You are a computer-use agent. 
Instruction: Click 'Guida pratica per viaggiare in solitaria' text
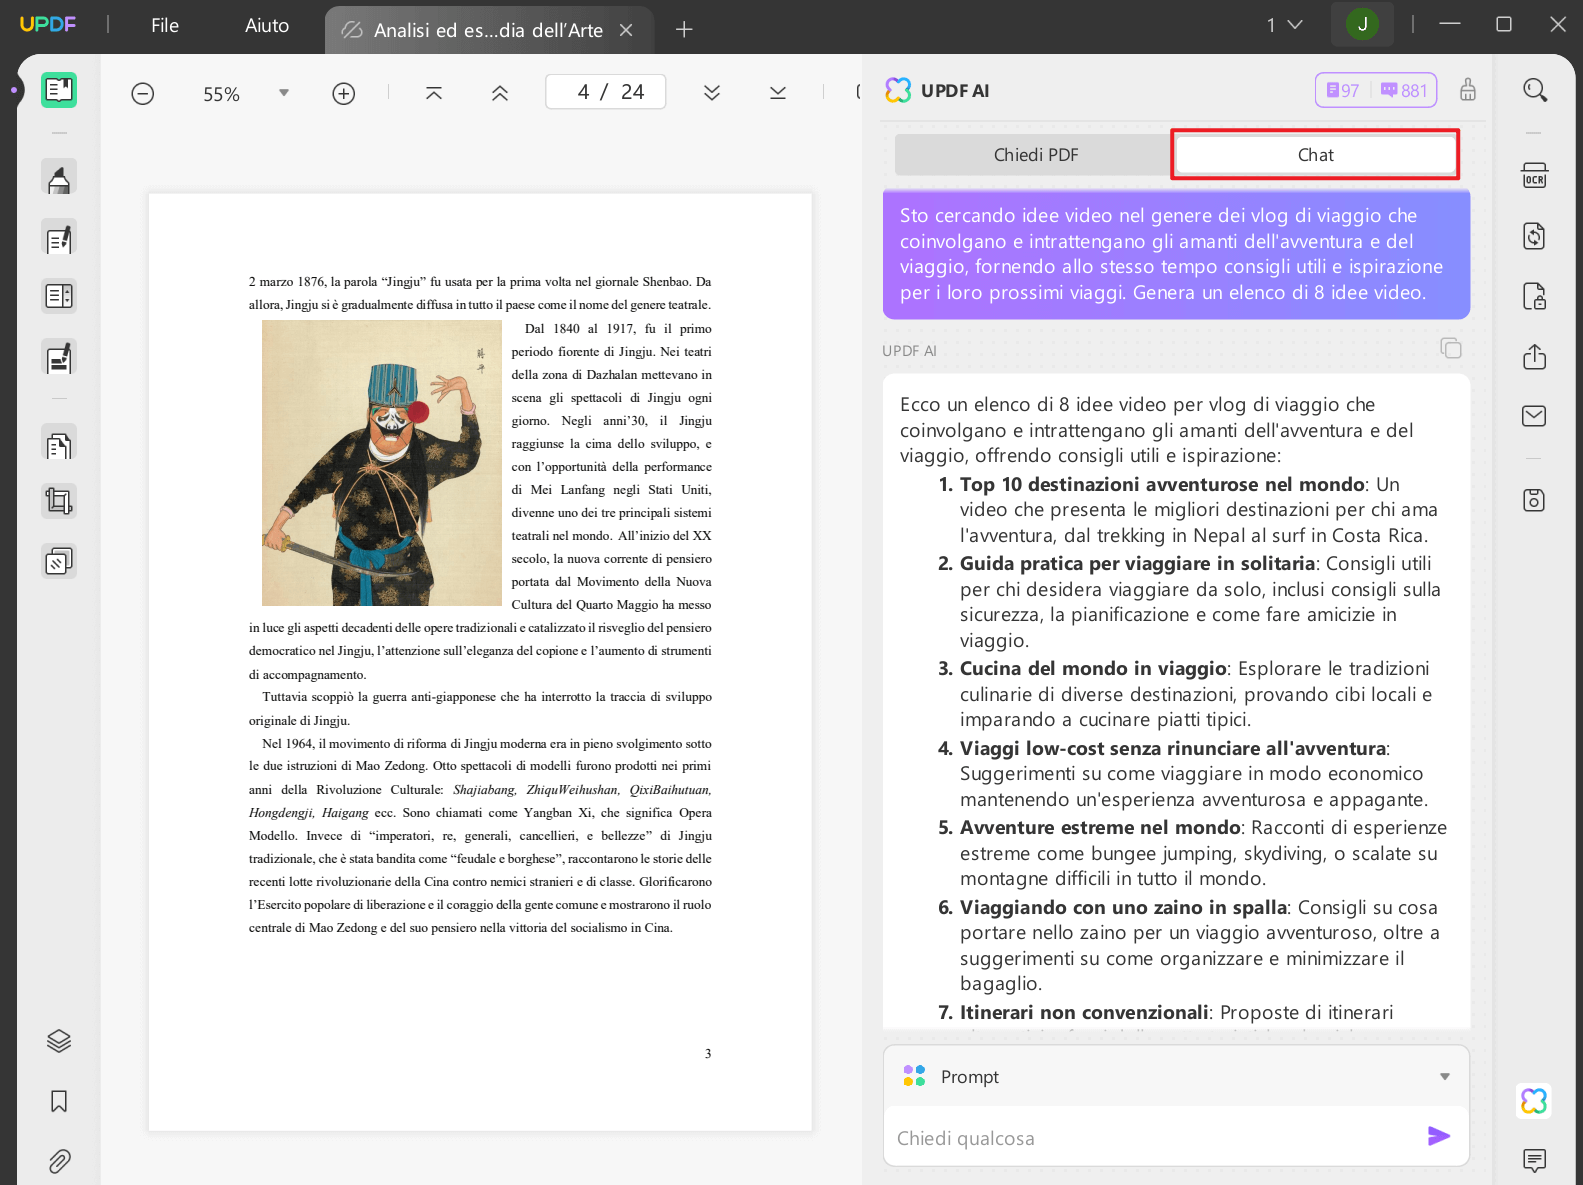1137,563
